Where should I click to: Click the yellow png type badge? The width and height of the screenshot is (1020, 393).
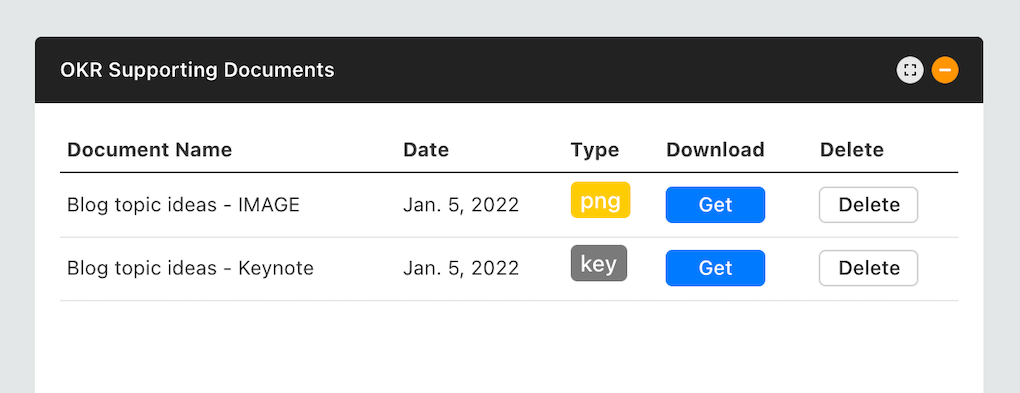(600, 200)
